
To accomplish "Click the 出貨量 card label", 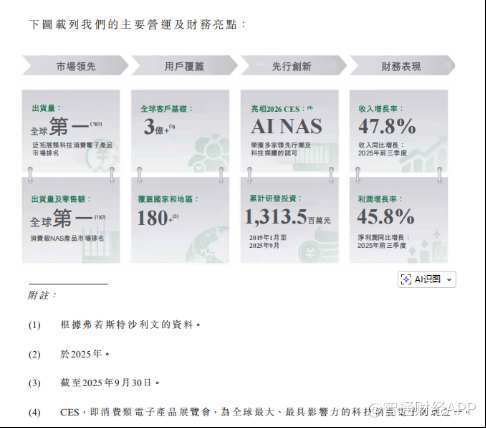I will (46, 108).
